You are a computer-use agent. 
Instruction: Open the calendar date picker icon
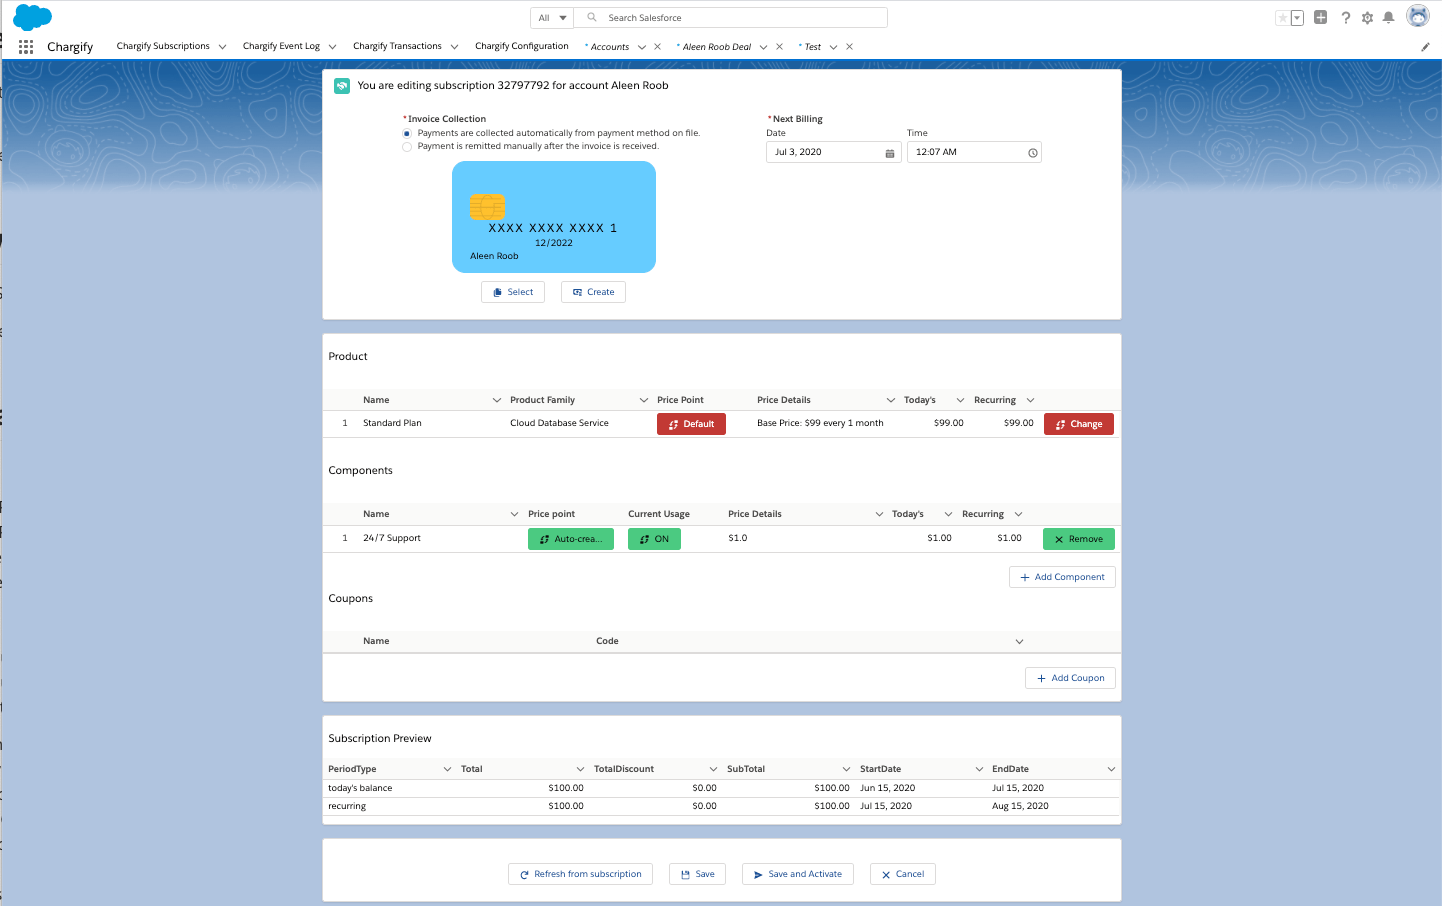tap(890, 153)
